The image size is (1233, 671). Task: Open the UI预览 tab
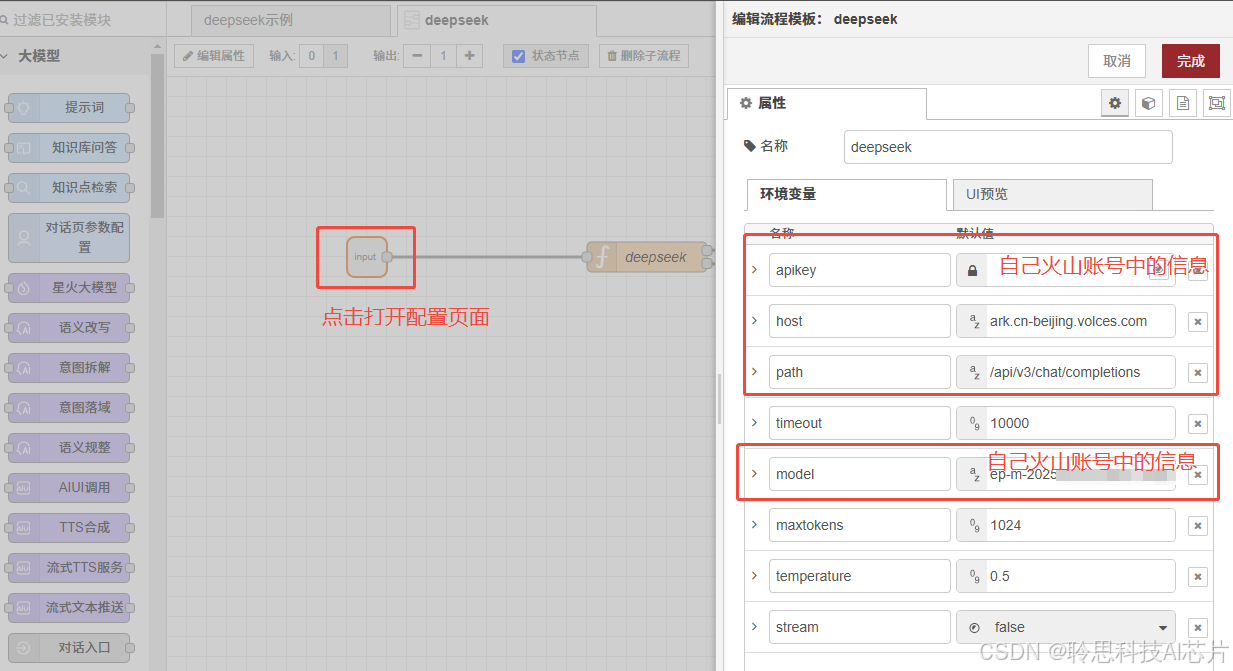(x=1053, y=194)
